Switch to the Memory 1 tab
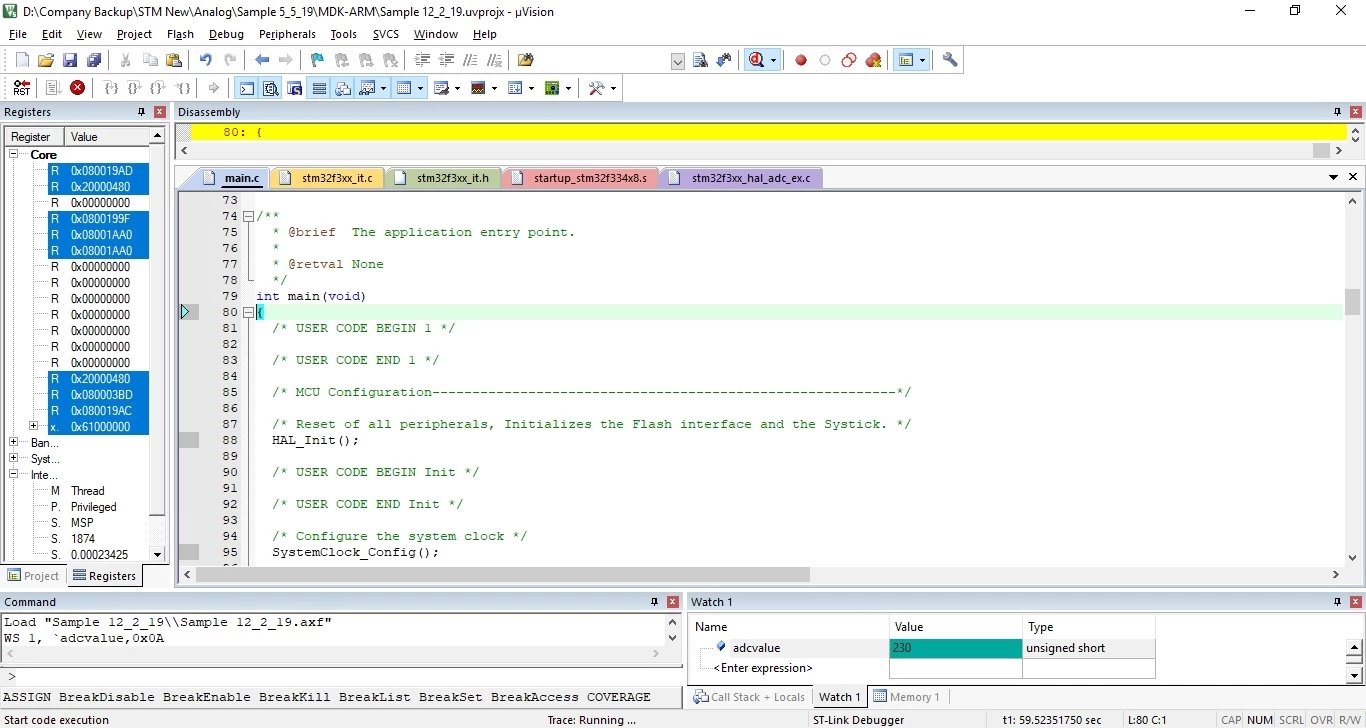 point(906,697)
